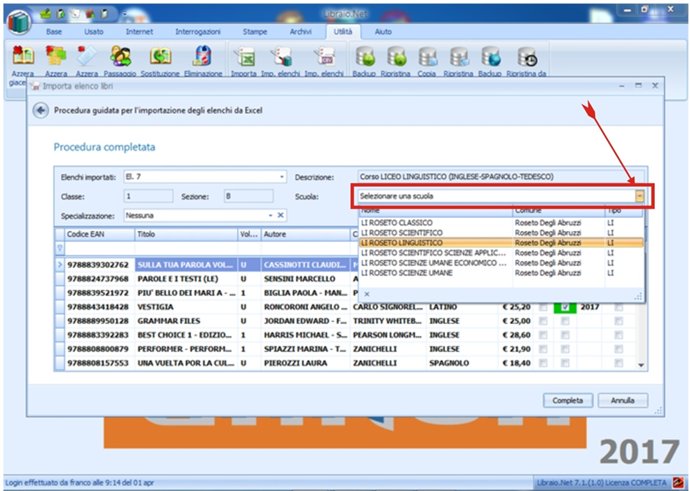Click the Ripristina icon next to first Backup
The width and height of the screenshot is (690, 491).
coord(396,57)
